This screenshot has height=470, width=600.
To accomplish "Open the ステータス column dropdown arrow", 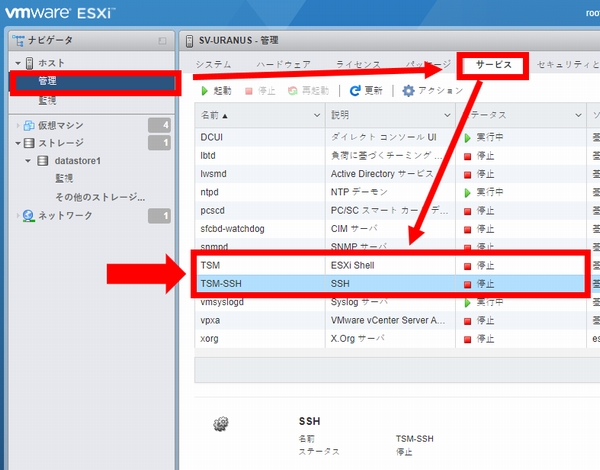I will [578, 115].
